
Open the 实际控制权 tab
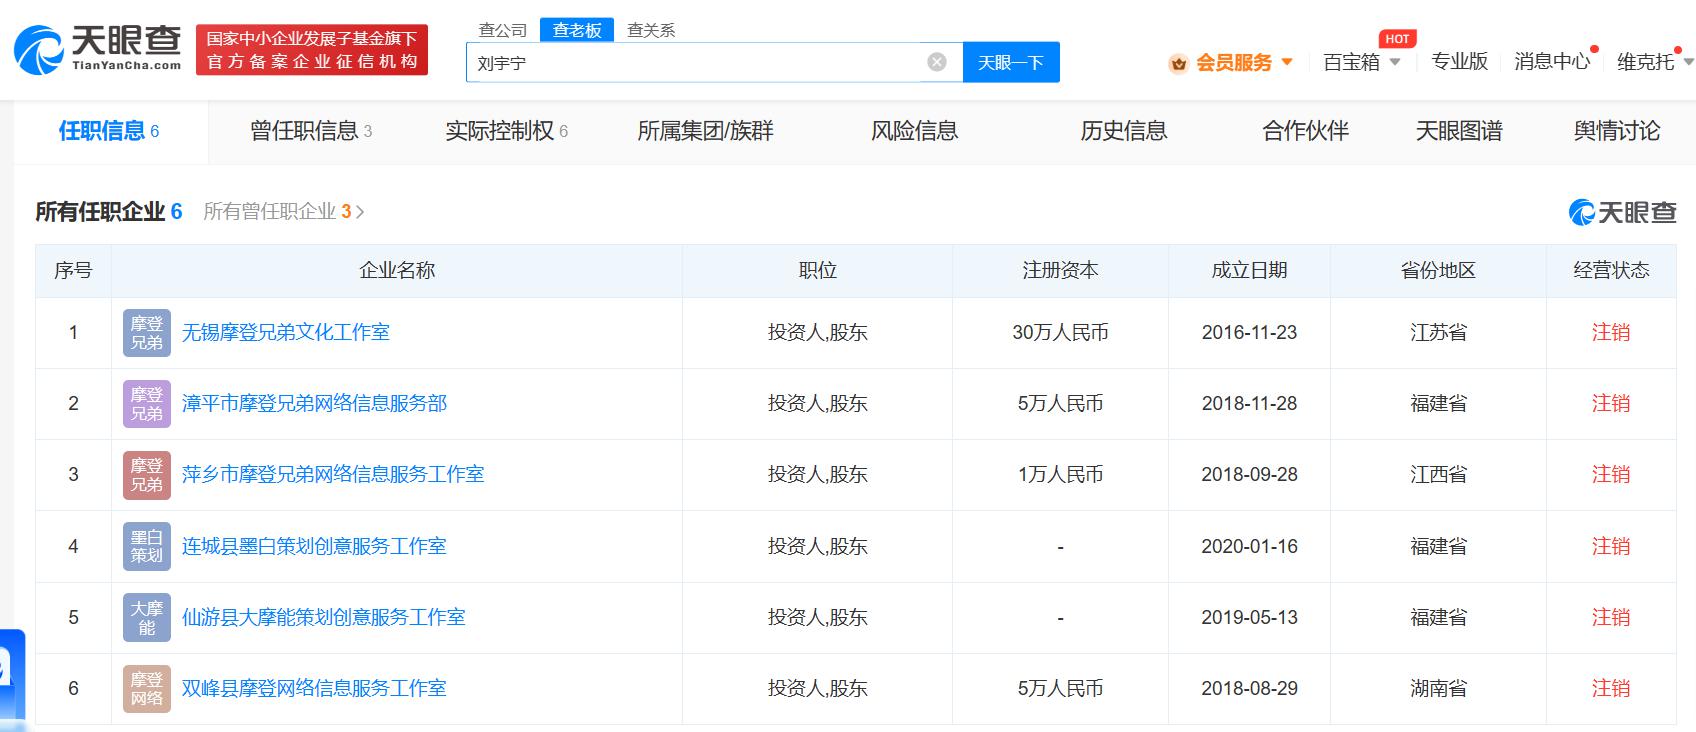point(506,131)
